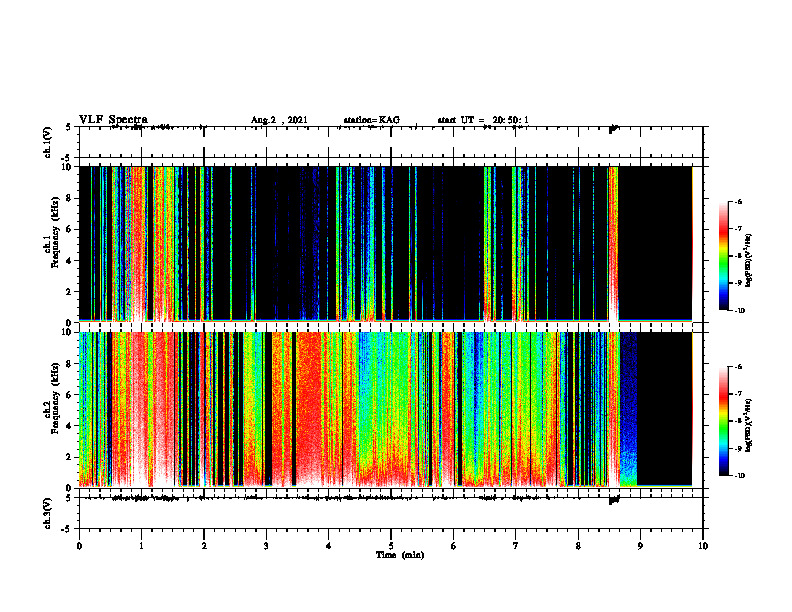Select the date label Aug.2, 2021
Viewport: 792px width, 612px height.
(x=279, y=120)
